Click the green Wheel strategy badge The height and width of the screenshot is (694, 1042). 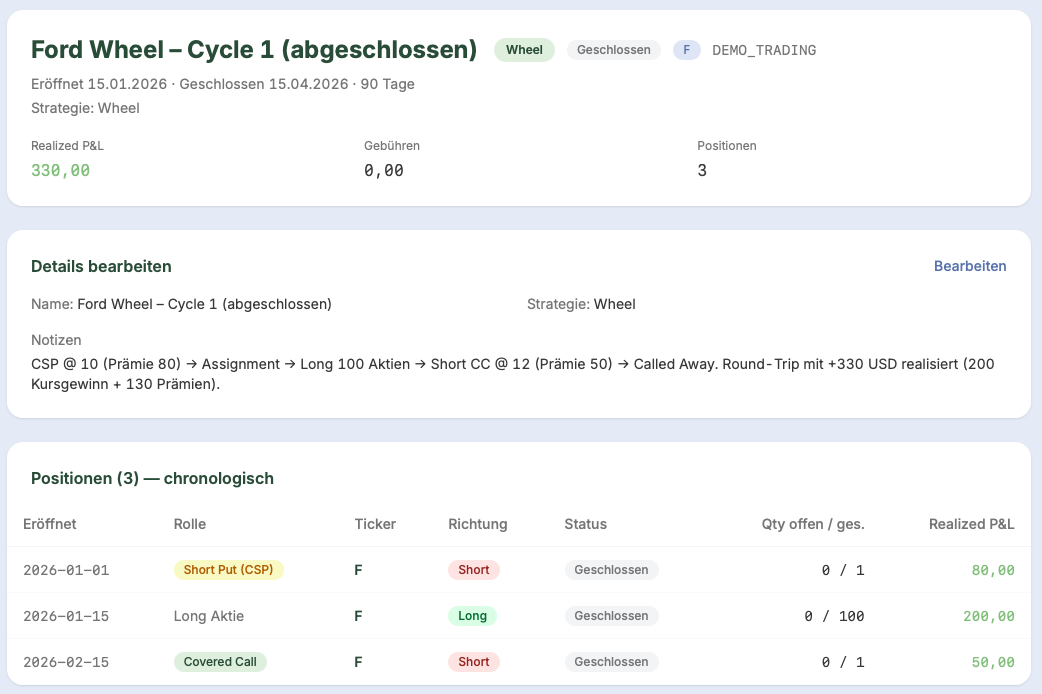524,50
